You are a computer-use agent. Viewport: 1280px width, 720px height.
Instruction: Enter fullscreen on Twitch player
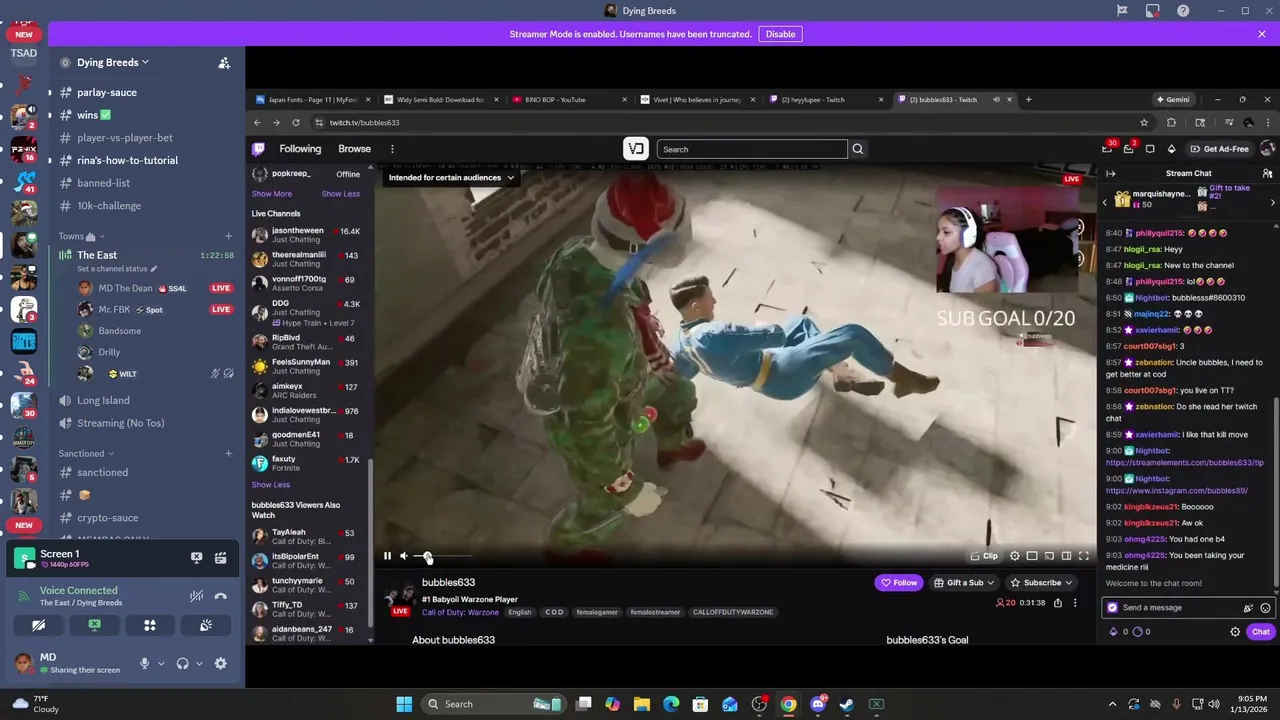(1084, 556)
